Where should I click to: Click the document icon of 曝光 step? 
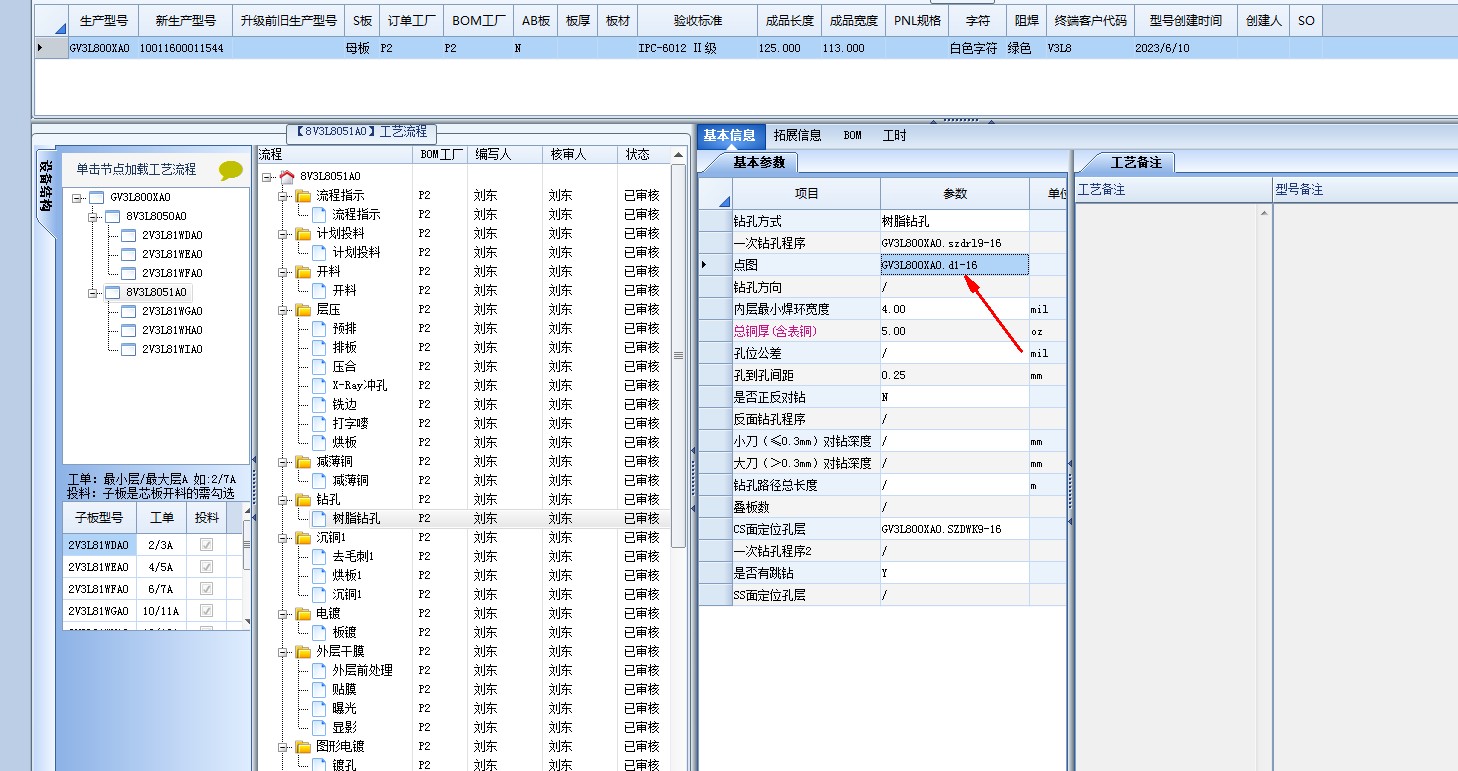pos(320,709)
